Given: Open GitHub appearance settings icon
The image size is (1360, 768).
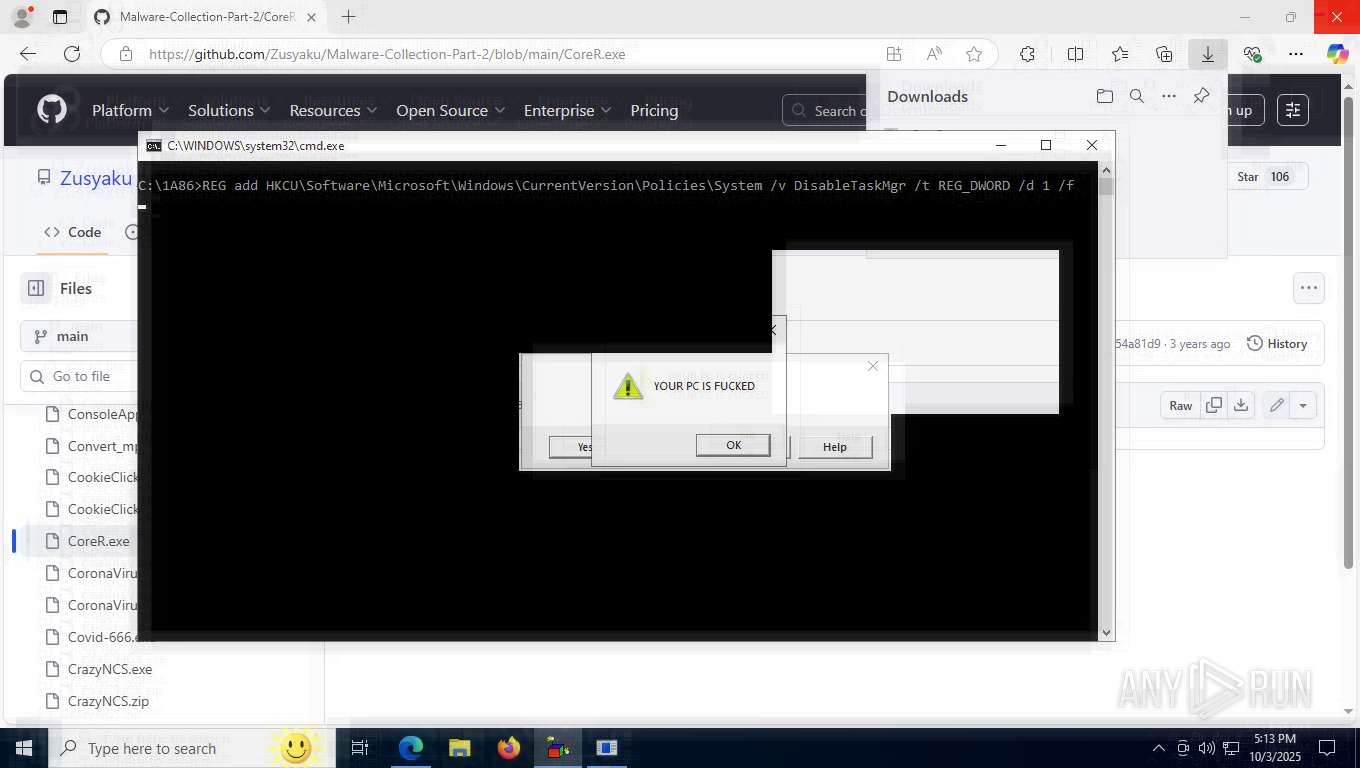Looking at the screenshot, I should click(1293, 110).
